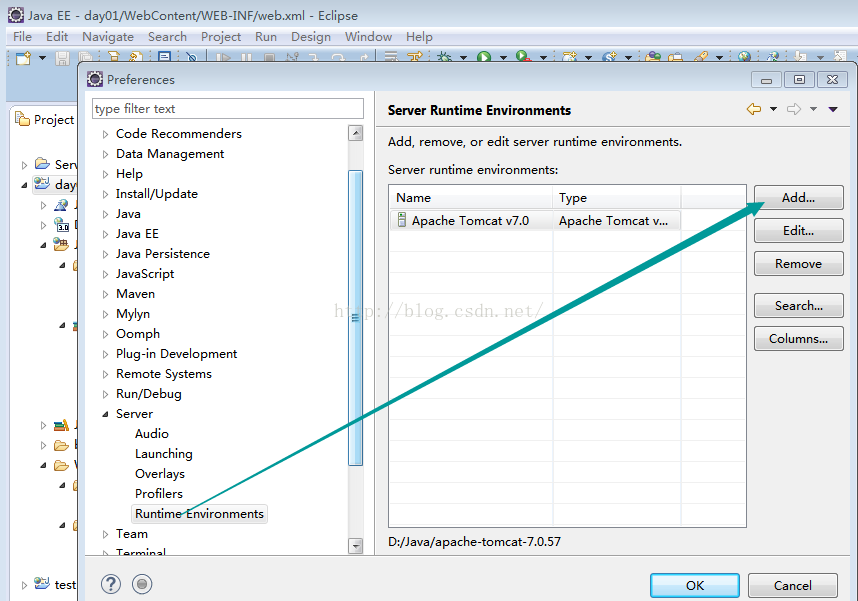Expand the Code Recommenders tree node
858x601 pixels.
coord(106,134)
